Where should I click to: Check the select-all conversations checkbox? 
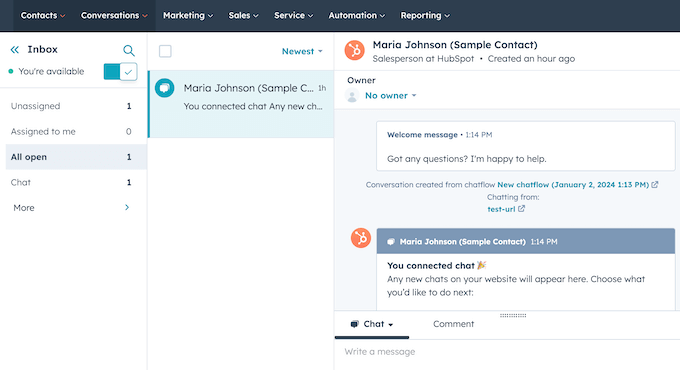point(165,51)
